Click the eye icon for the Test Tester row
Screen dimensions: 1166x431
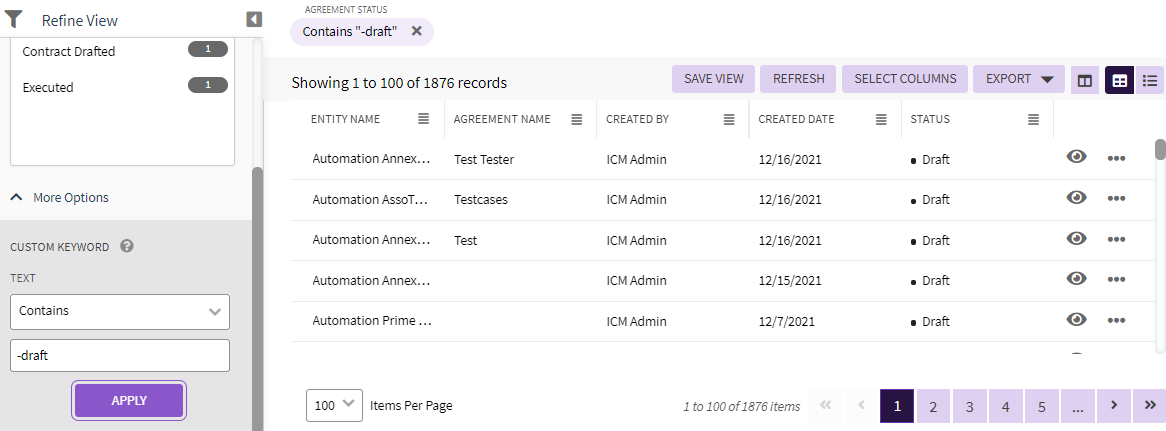[1077, 157]
